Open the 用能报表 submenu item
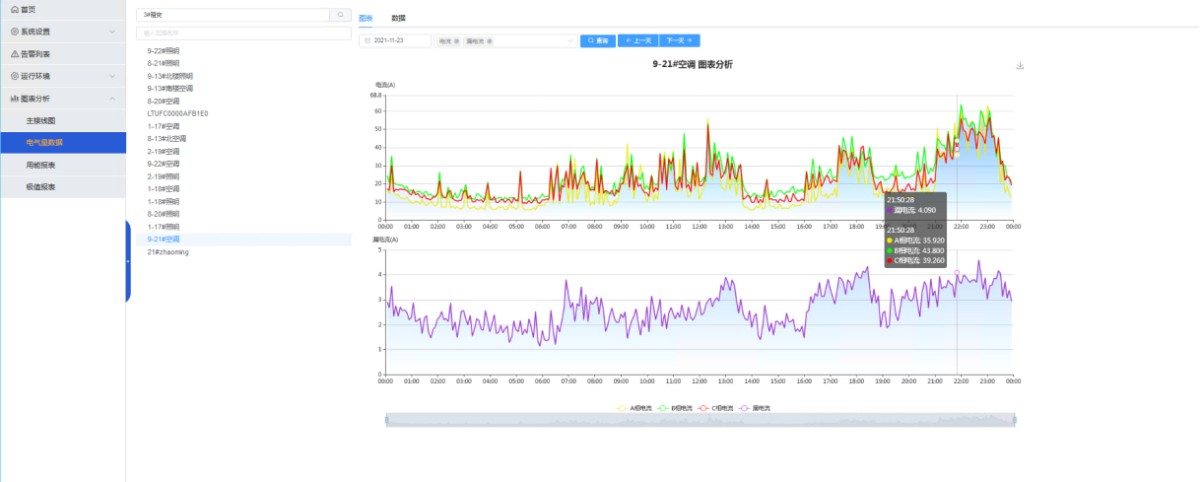The width and height of the screenshot is (1200, 482). click(x=62, y=164)
